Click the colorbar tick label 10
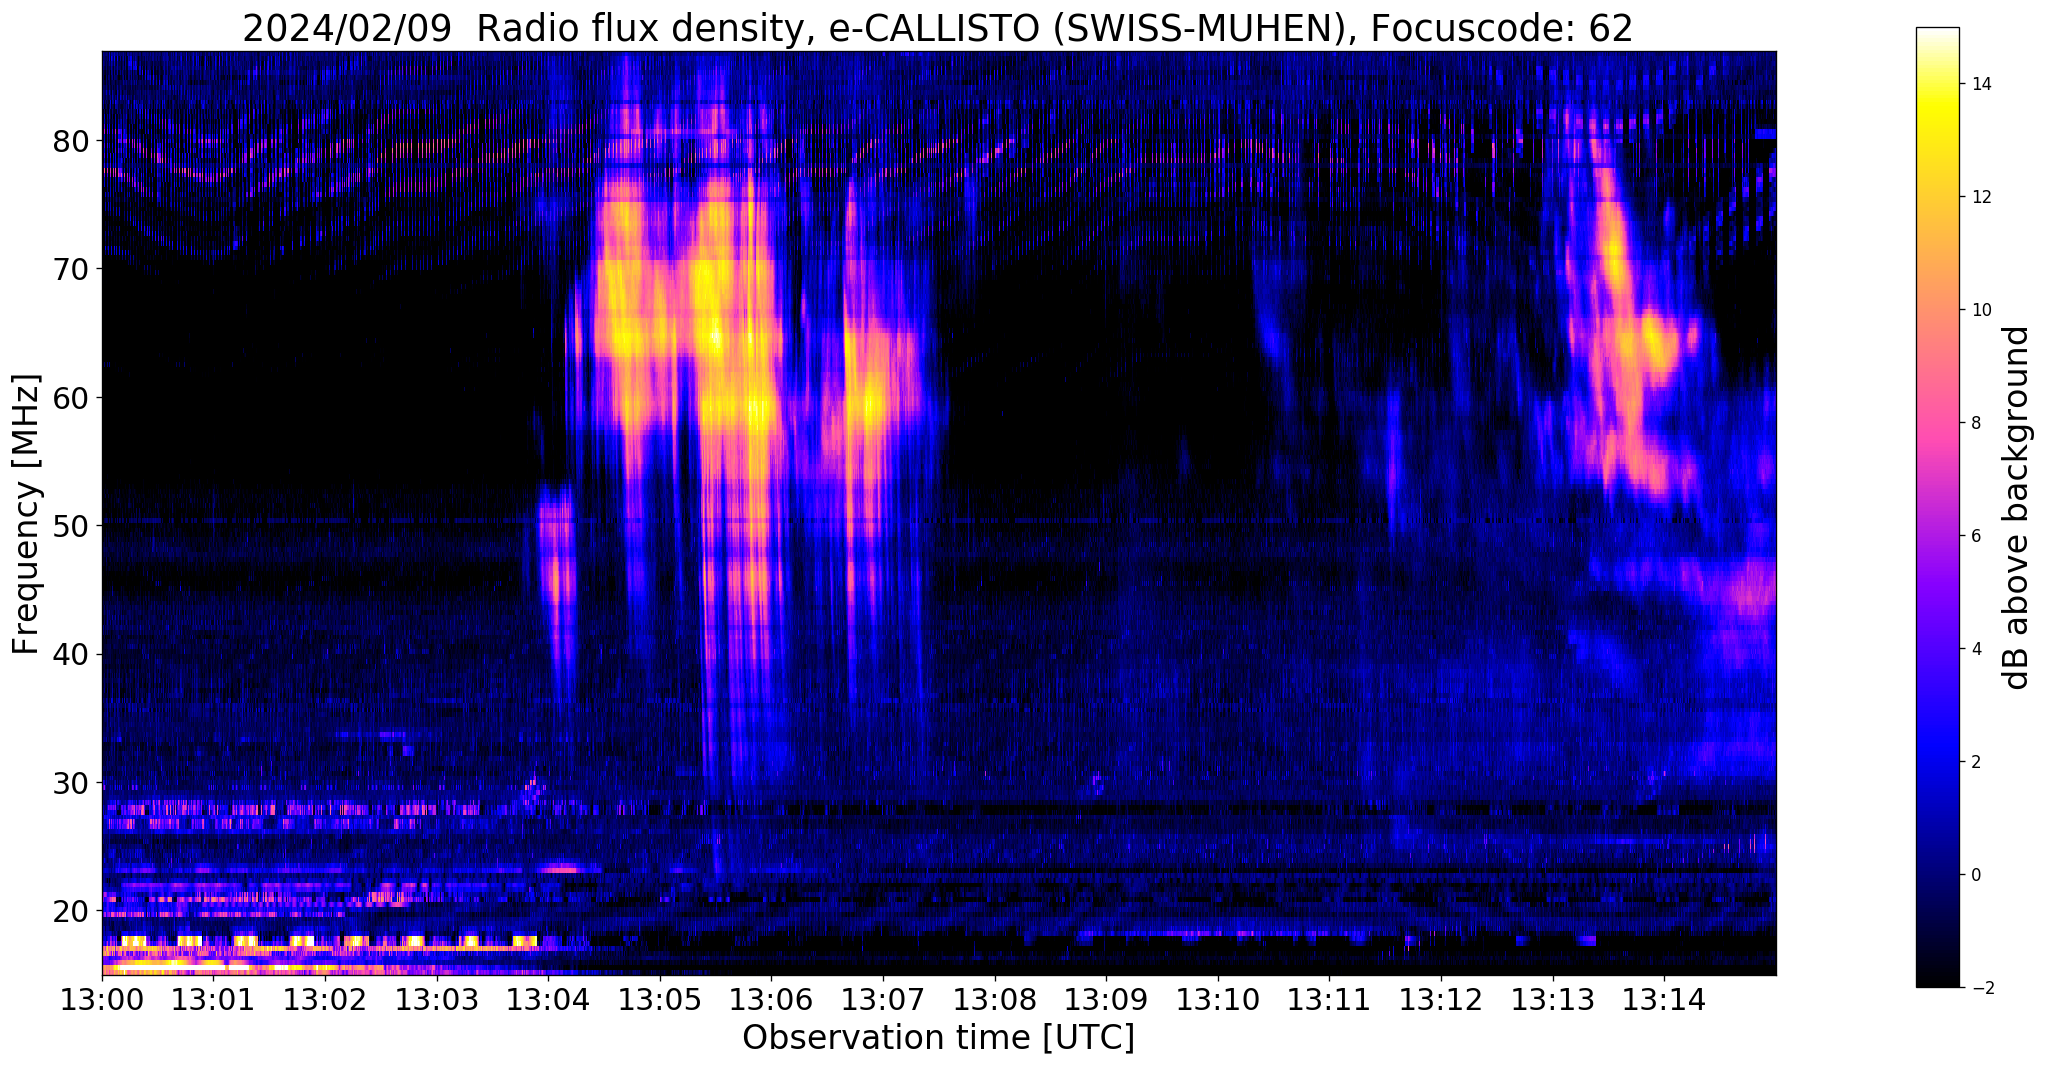2047x1067 pixels. point(1980,310)
